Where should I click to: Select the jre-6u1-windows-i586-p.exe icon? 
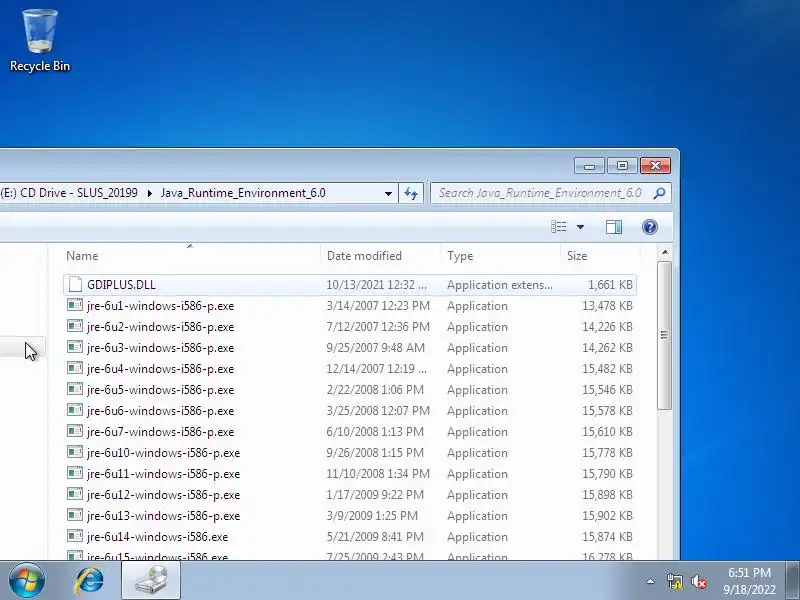coord(75,305)
